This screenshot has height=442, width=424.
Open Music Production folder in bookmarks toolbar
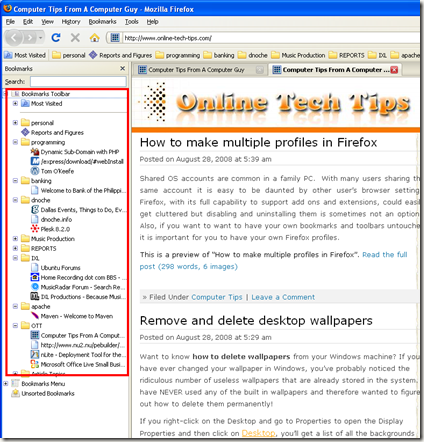coord(298,55)
